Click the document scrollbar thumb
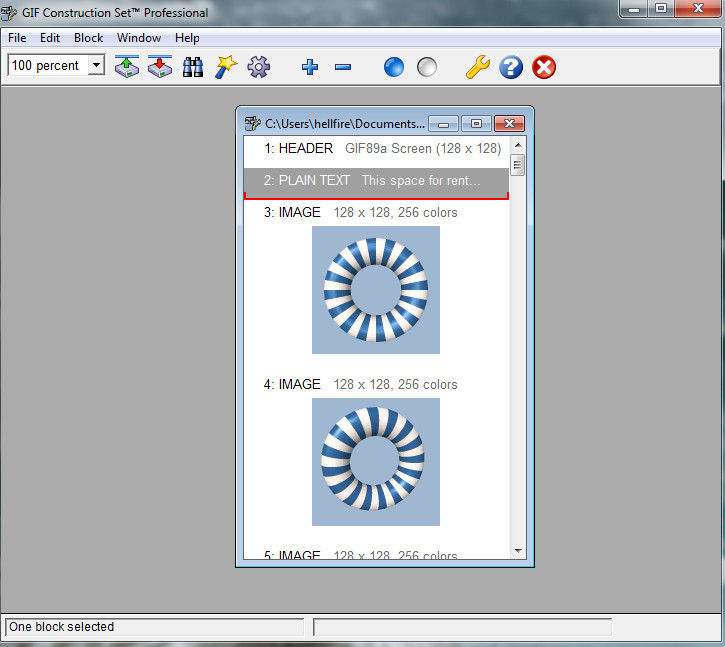725x647 pixels. tap(518, 165)
